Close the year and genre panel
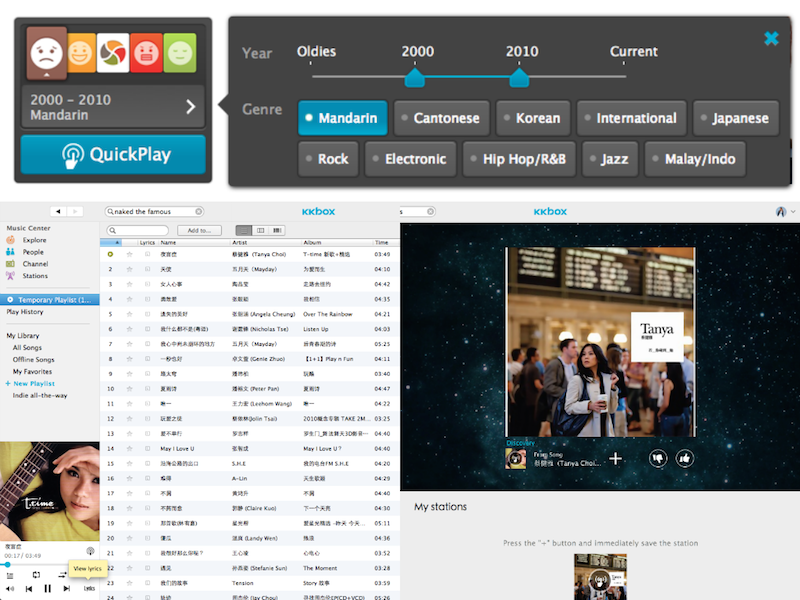The image size is (800, 600). click(771, 38)
